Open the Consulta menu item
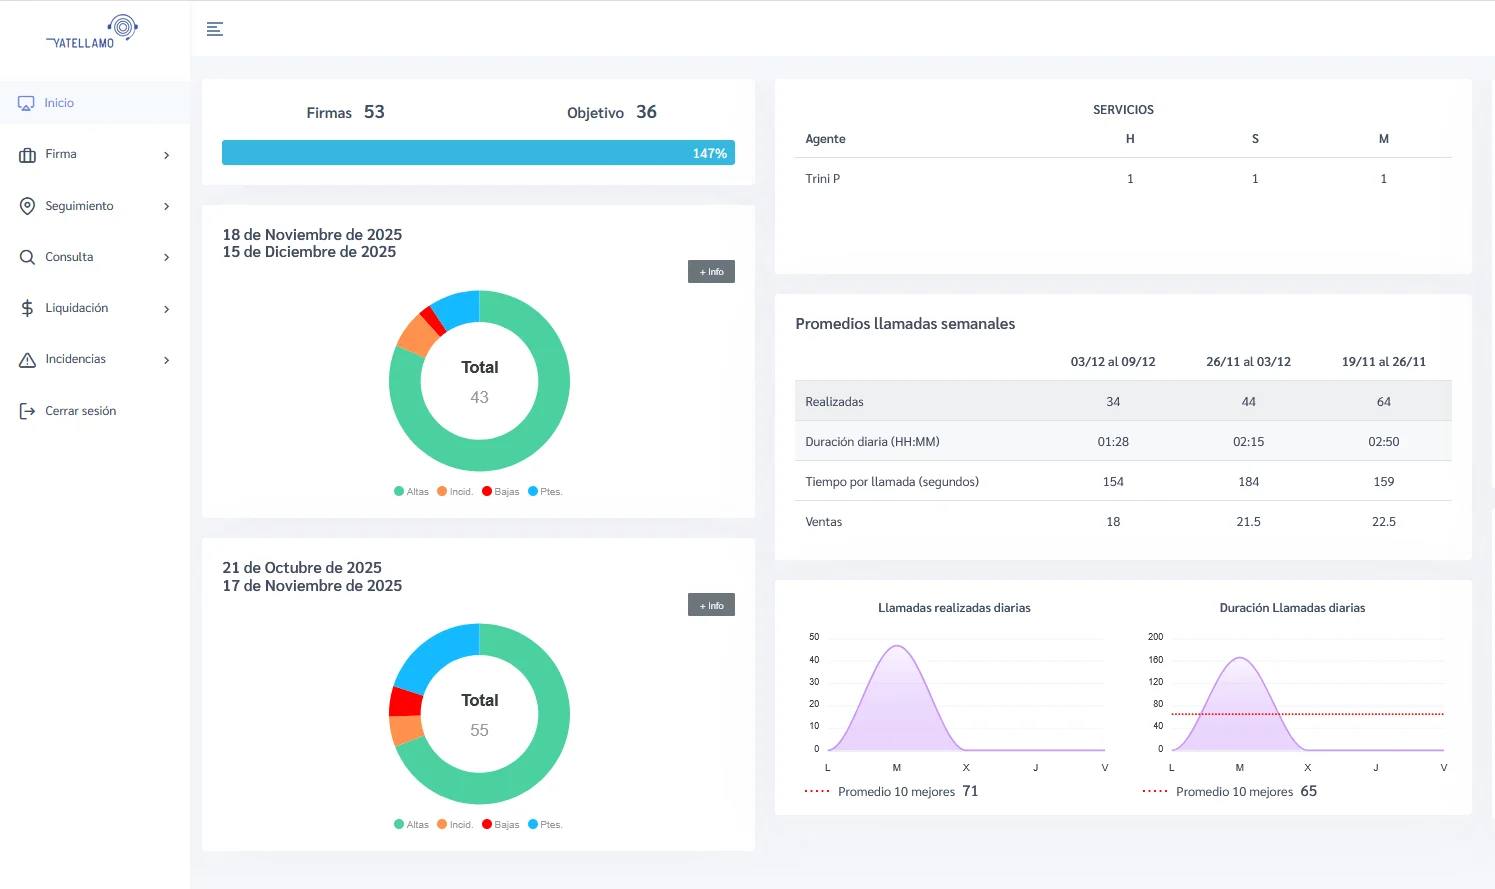The image size is (1495, 889). [69, 257]
